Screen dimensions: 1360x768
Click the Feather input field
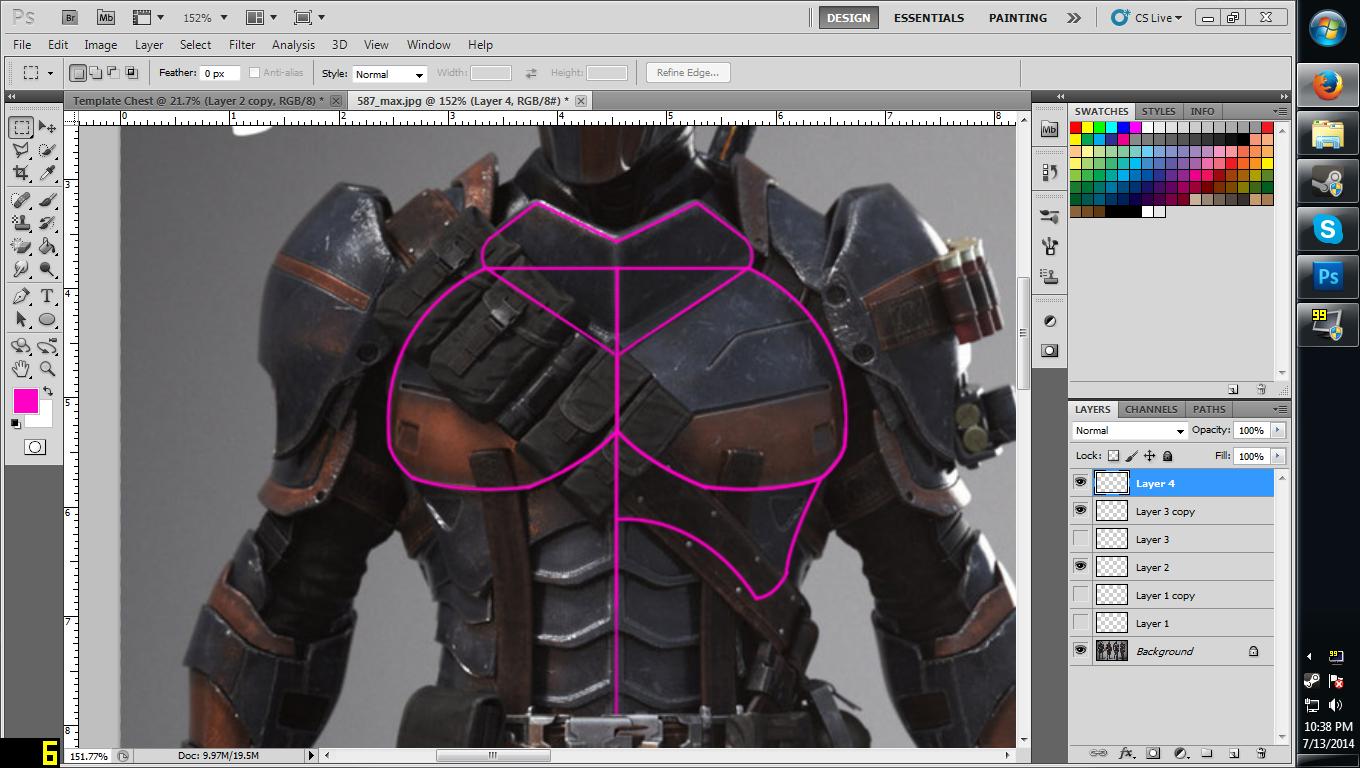(220, 74)
